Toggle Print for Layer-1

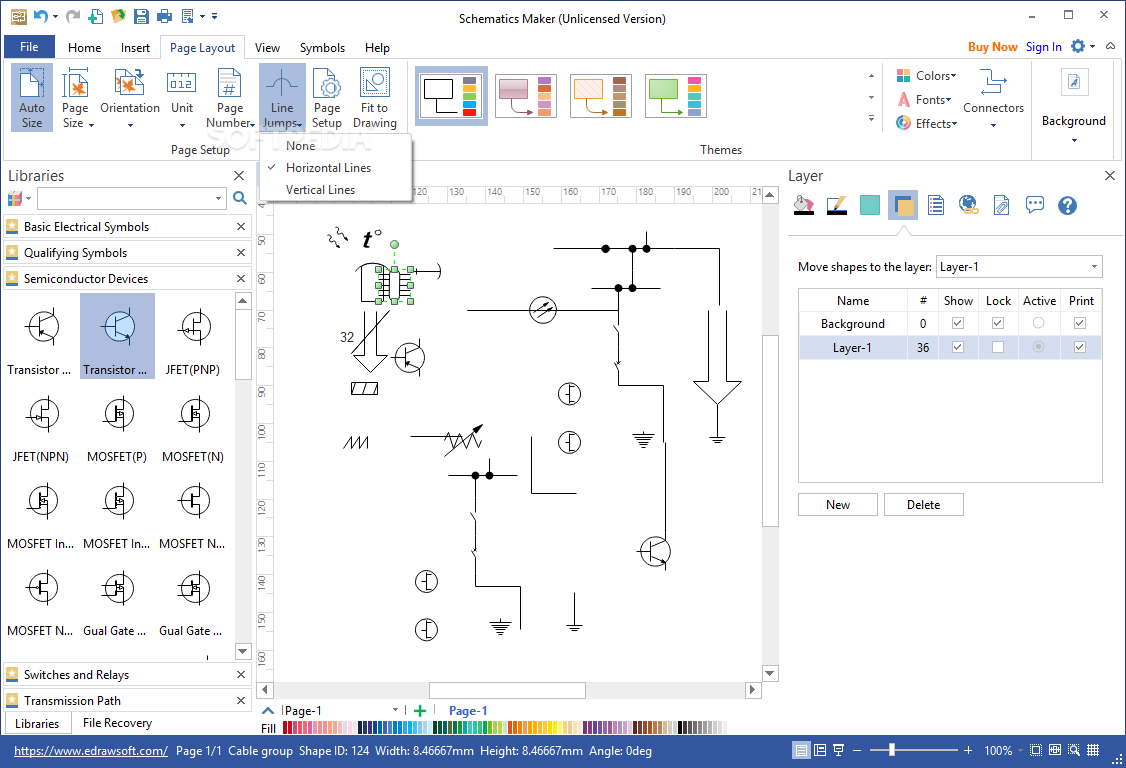click(x=1079, y=347)
